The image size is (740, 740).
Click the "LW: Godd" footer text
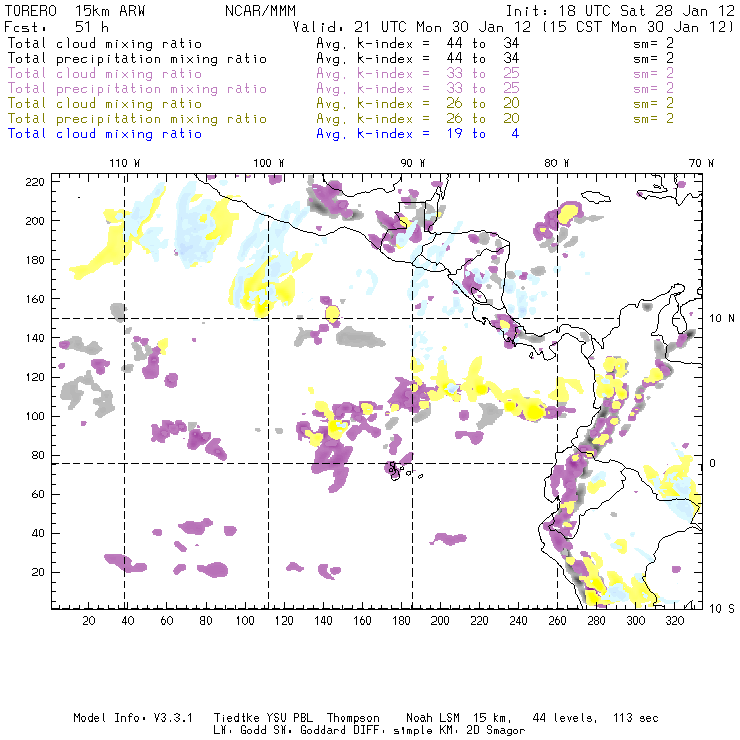tap(241, 730)
